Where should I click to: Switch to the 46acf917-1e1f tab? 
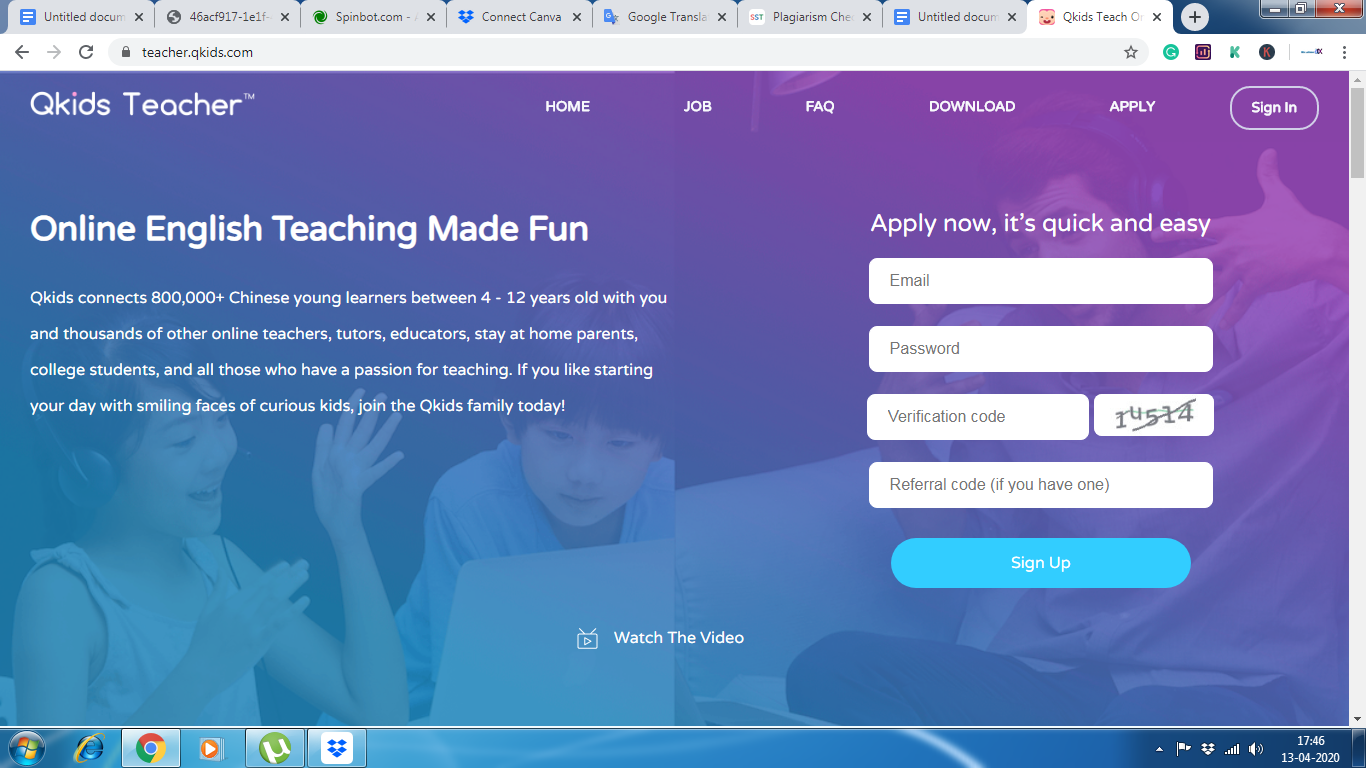(229, 17)
